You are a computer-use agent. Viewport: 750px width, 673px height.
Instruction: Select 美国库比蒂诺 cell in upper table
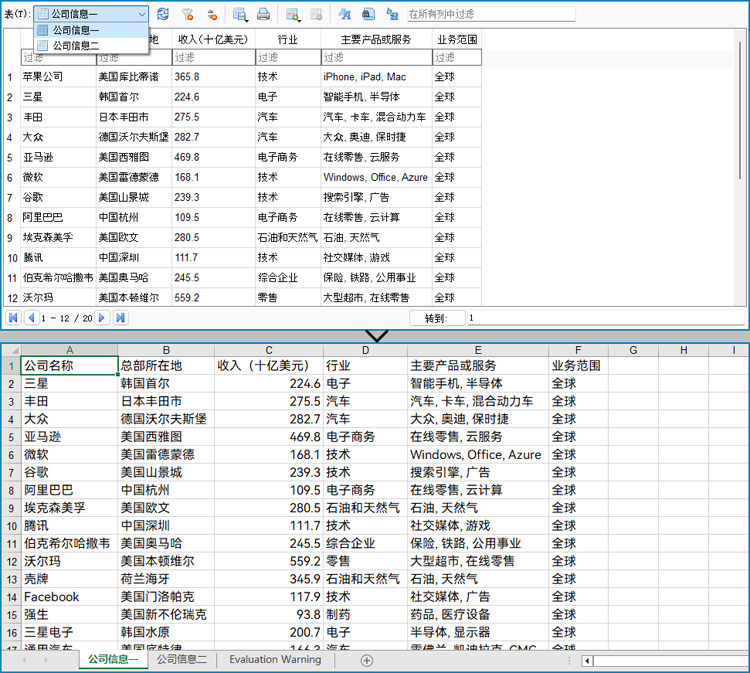(x=134, y=77)
